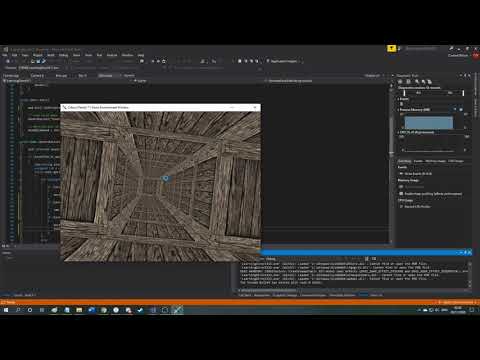480x360 pixels.
Task: Pin the Diagnostic Tools panel with the auto-hide icon
Action: pyautogui.click(x=465, y=76)
